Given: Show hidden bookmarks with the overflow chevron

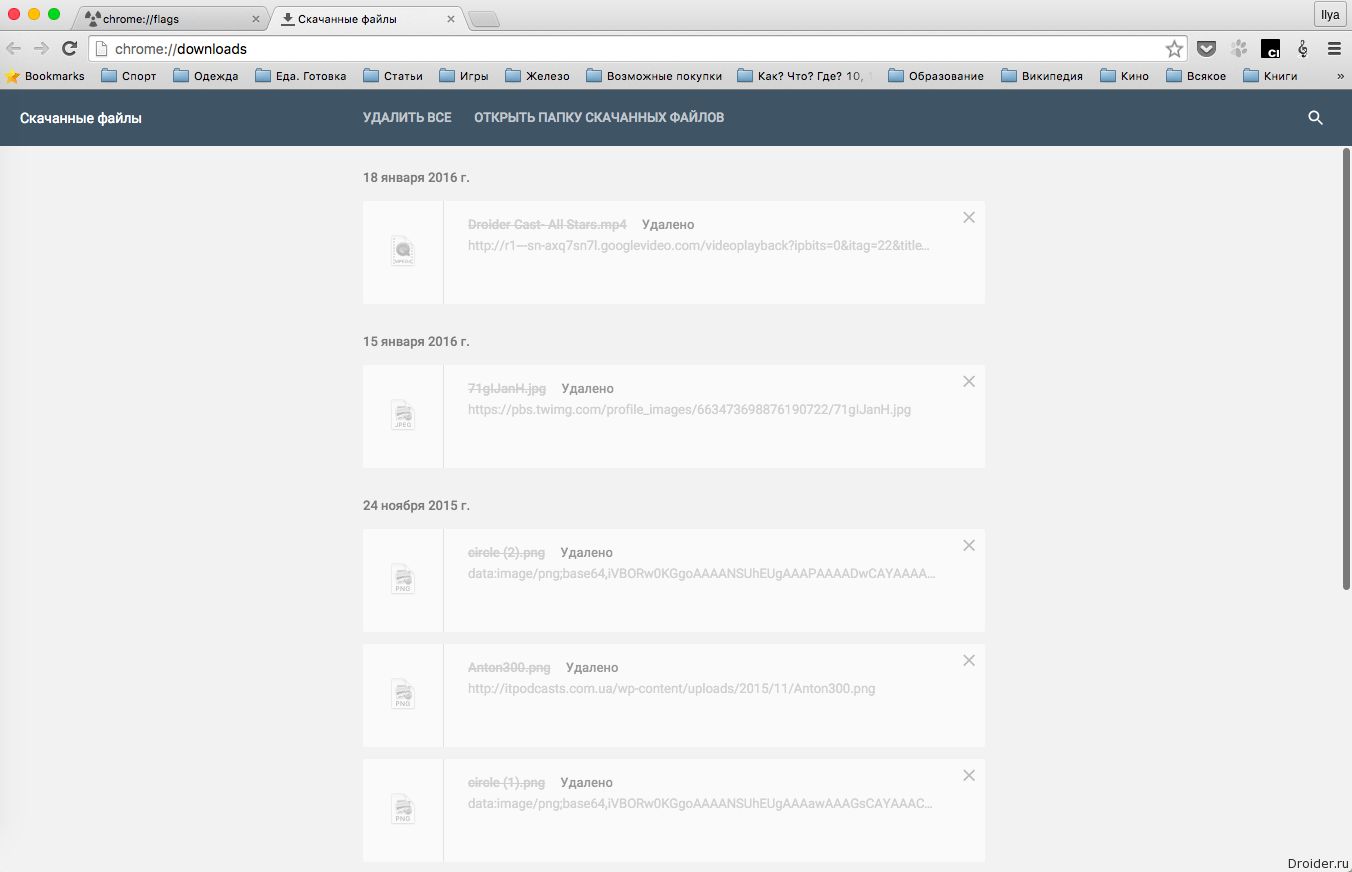Looking at the screenshot, I should [1340, 76].
